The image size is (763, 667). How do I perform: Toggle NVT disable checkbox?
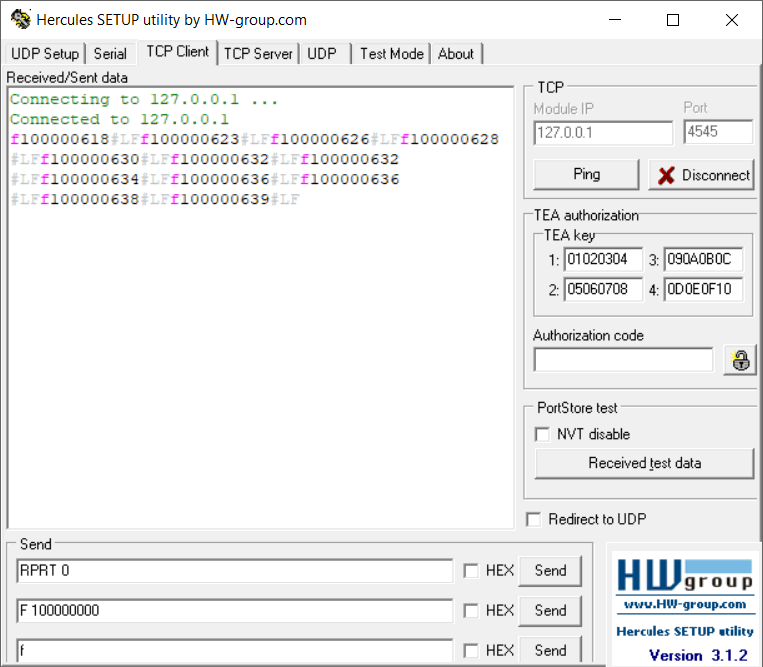(542, 434)
